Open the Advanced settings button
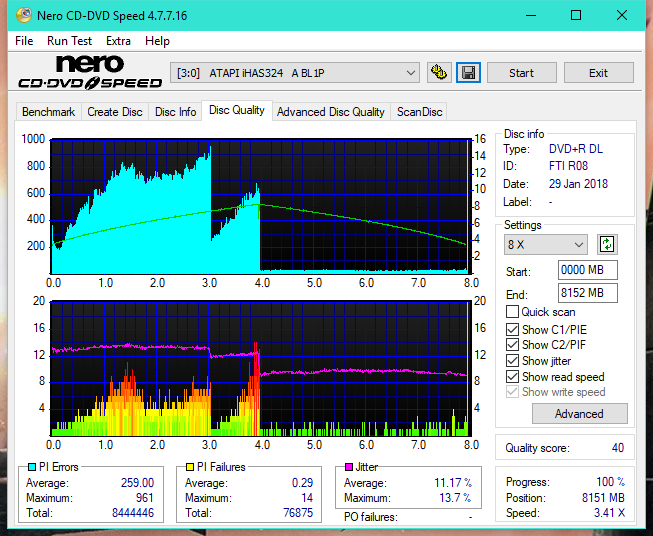Viewport: 653px width, 536px height. click(579, 414)
